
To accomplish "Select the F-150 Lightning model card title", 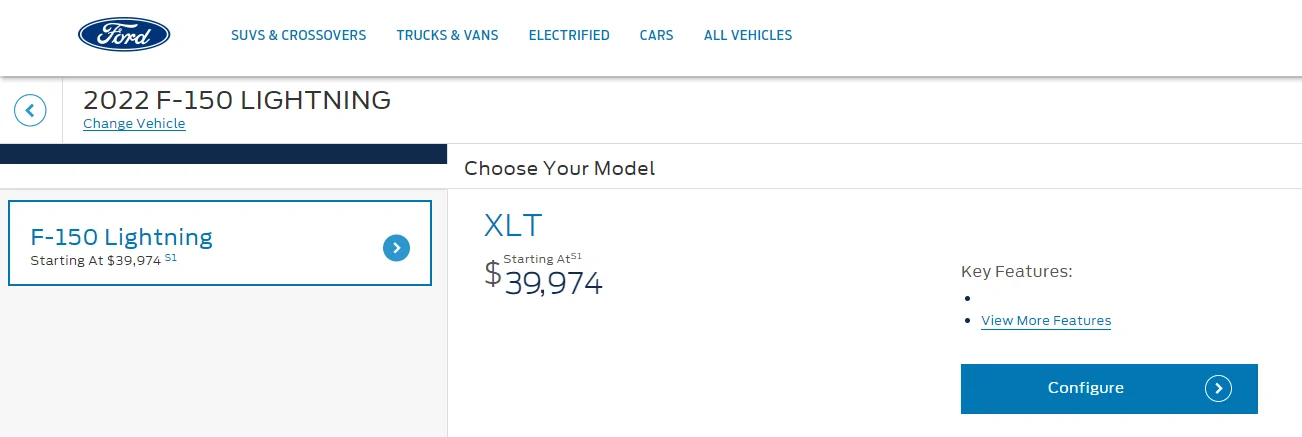I will [x=122, y=237].
